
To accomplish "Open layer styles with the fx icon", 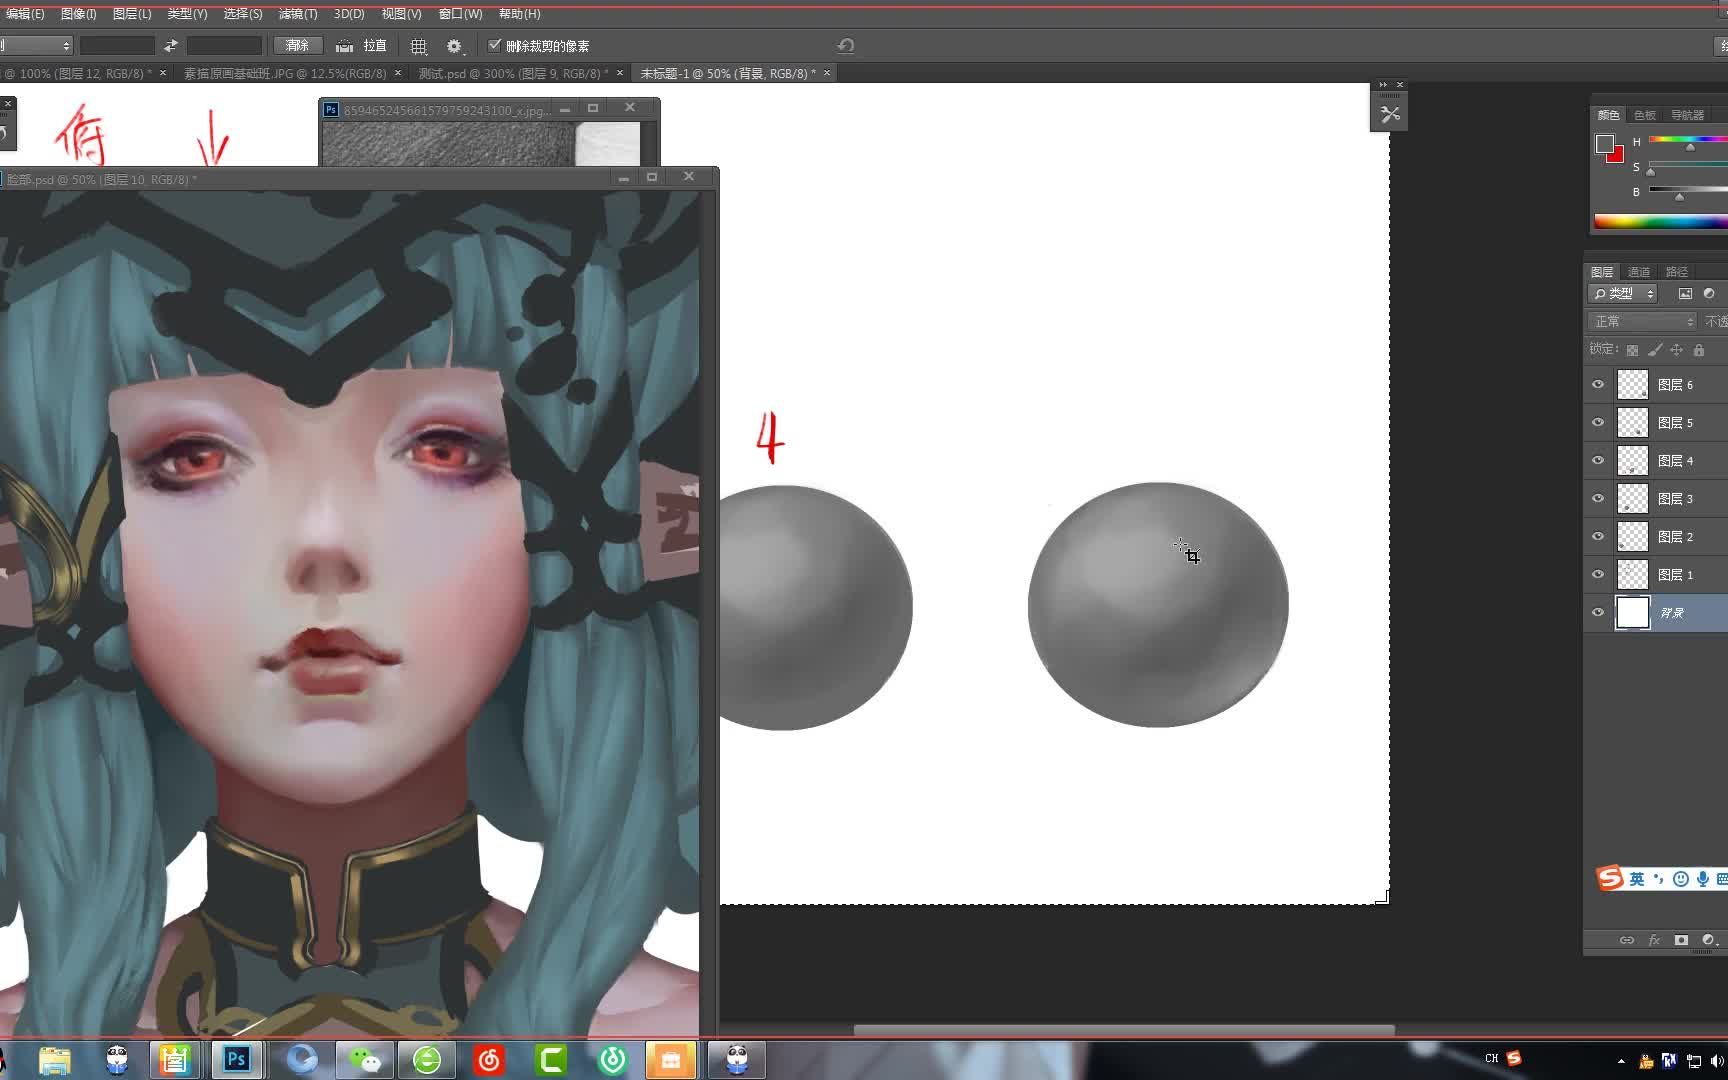I will click(x=1654, y=940).
